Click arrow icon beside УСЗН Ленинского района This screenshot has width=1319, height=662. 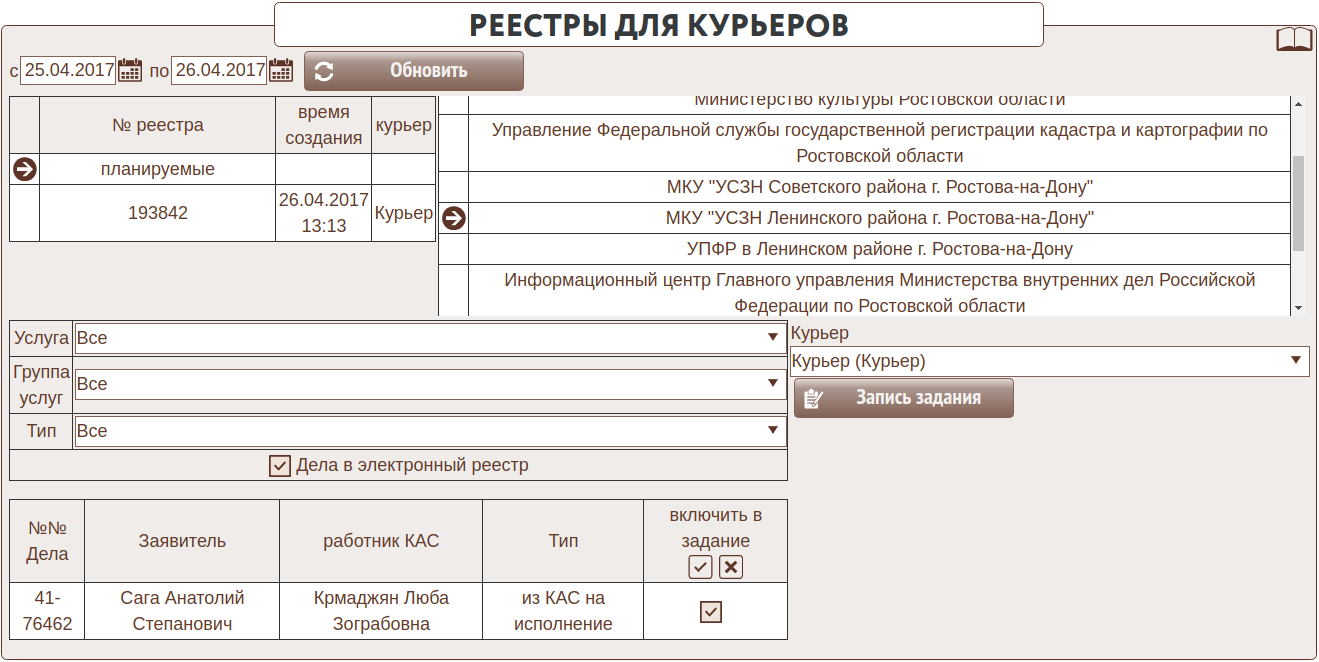(x=454, y=218)
